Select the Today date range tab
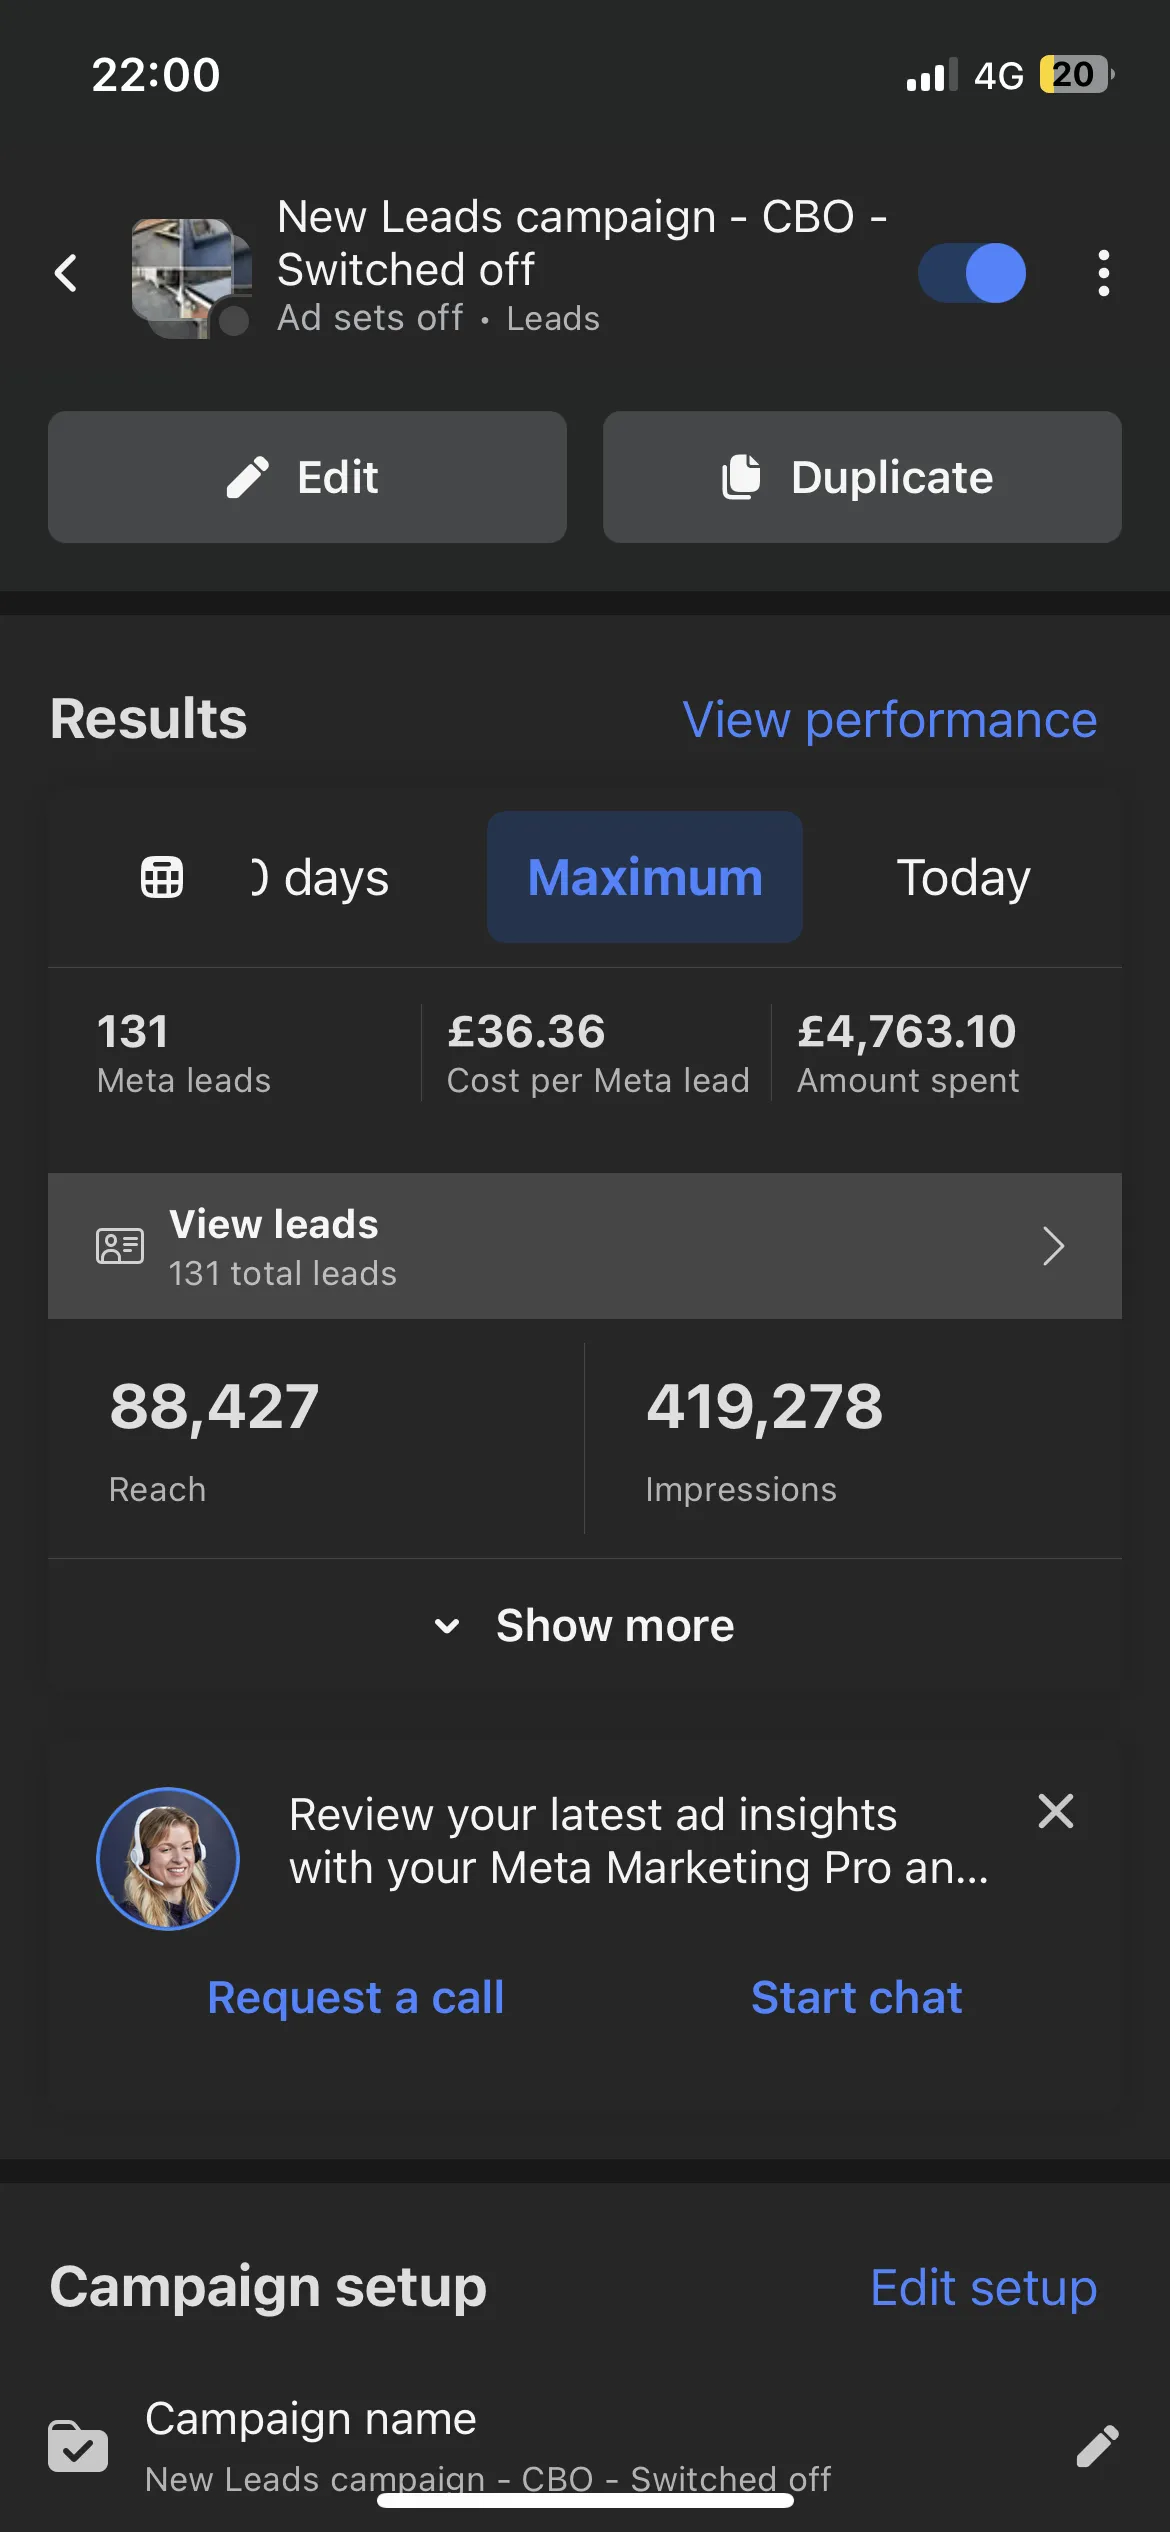1170x2532 pixels. [x=963, y=878]
